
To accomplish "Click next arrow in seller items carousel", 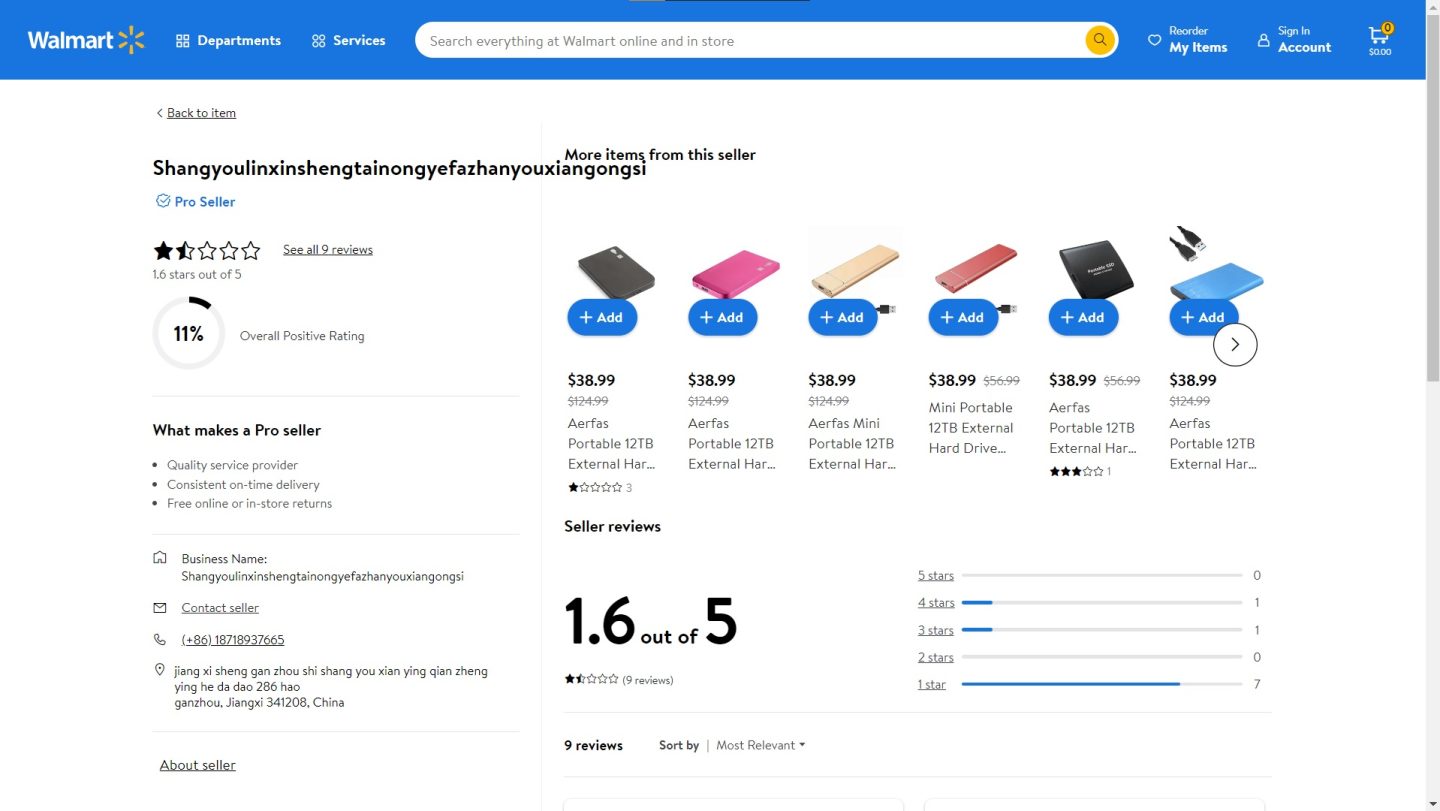I will (x=1234, y=344).
